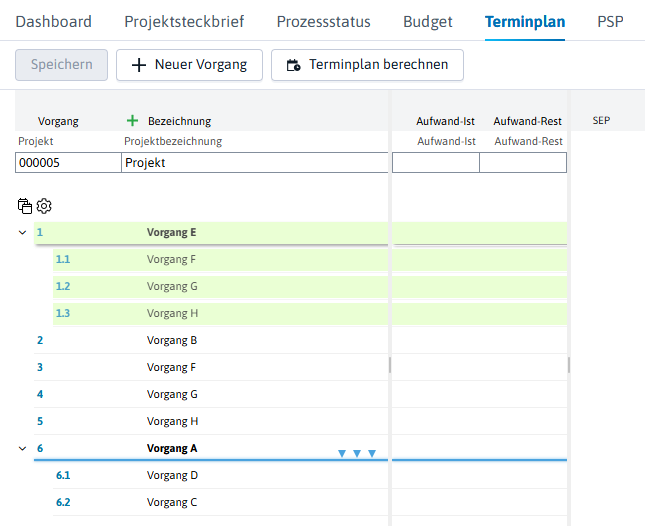Click the Aufwand-Rest column header
Image resolution: width=645 pixels, height=526 pixels.
(x=527, y=121)
